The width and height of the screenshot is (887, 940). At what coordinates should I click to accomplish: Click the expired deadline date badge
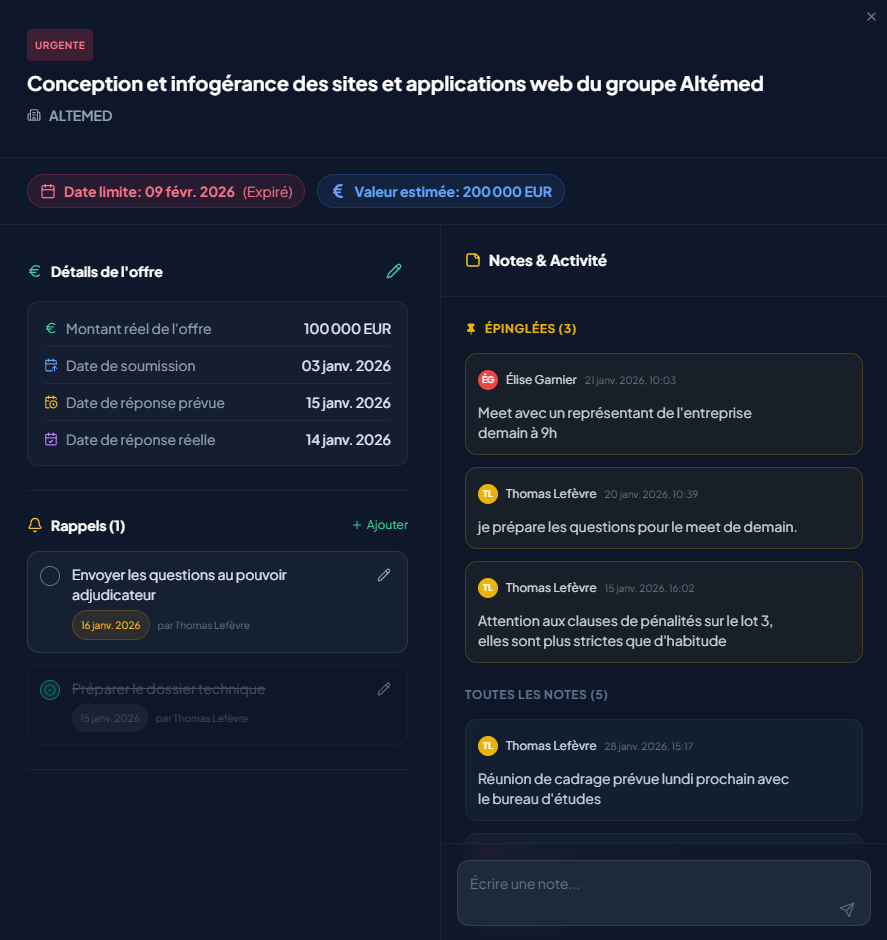(166, 191)
